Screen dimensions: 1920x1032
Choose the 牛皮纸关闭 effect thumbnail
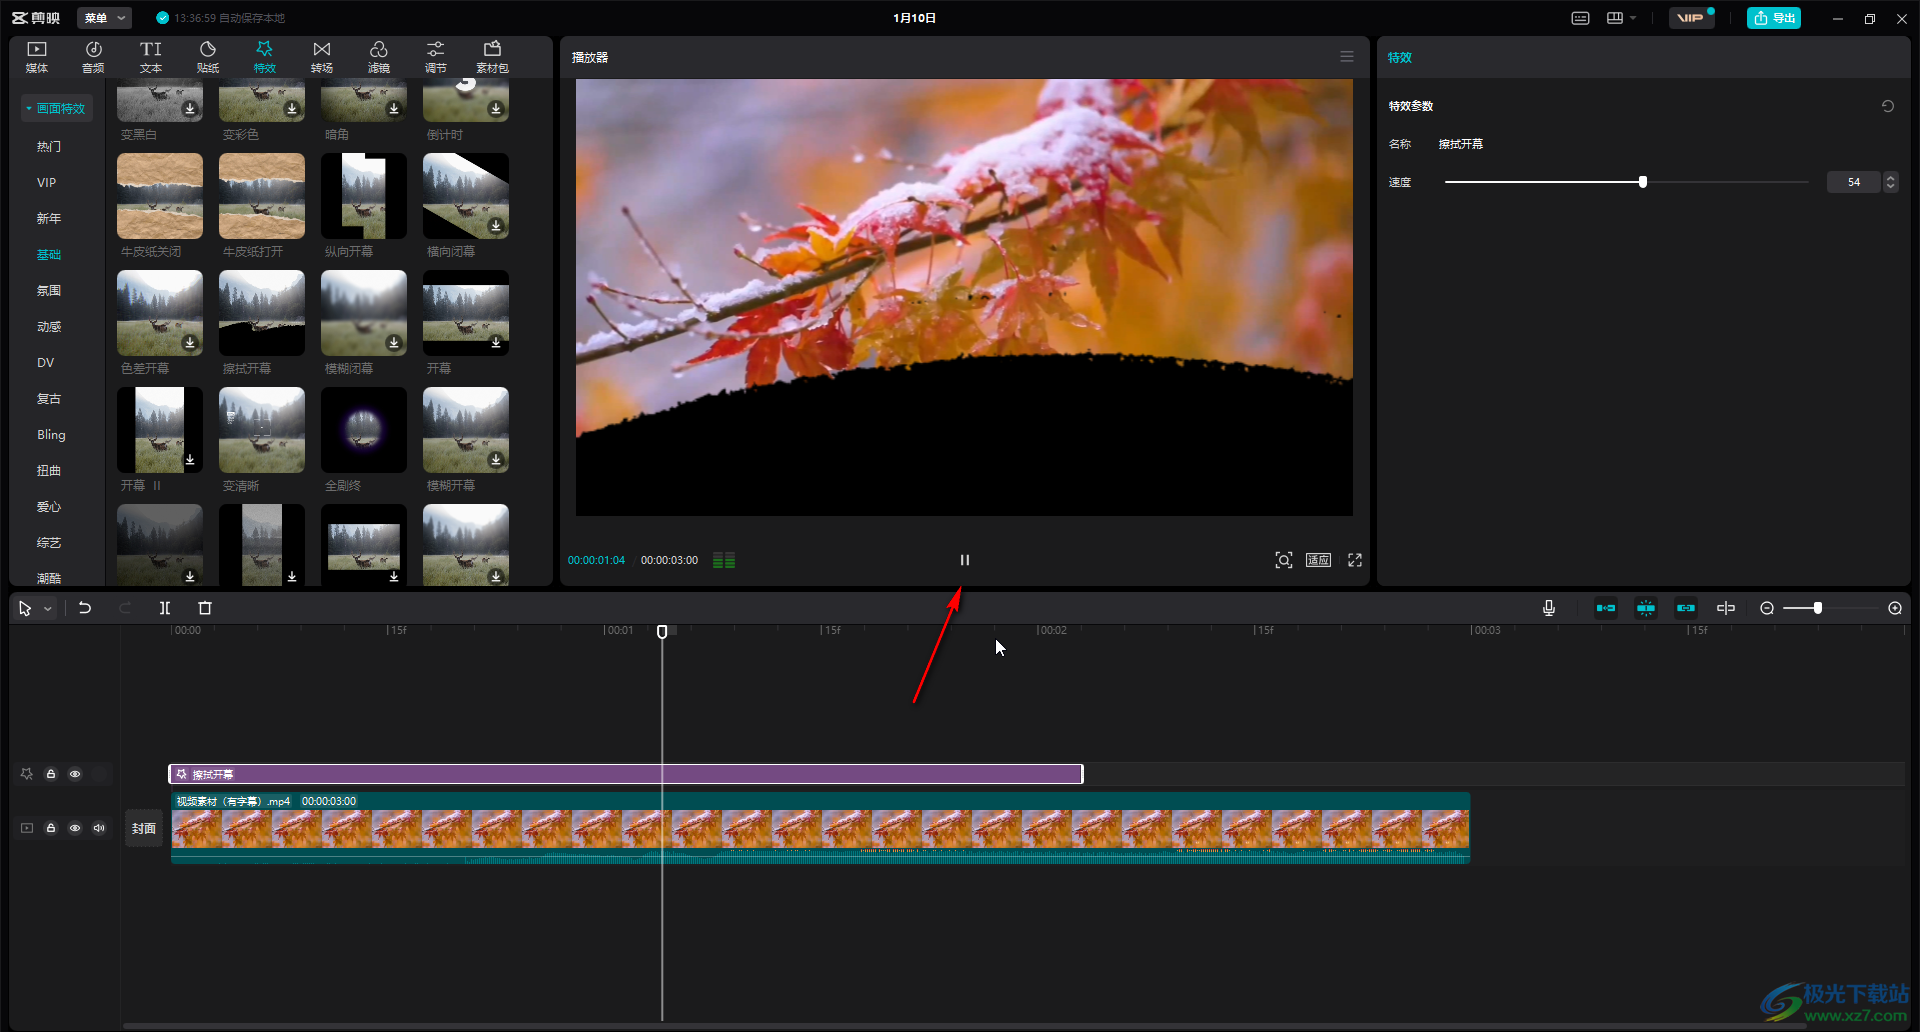tap(160, 196)
